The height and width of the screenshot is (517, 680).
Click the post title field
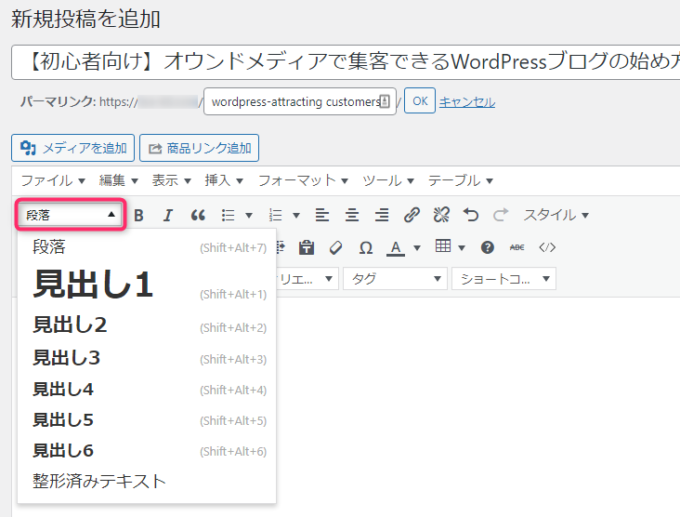pos(346,62)
